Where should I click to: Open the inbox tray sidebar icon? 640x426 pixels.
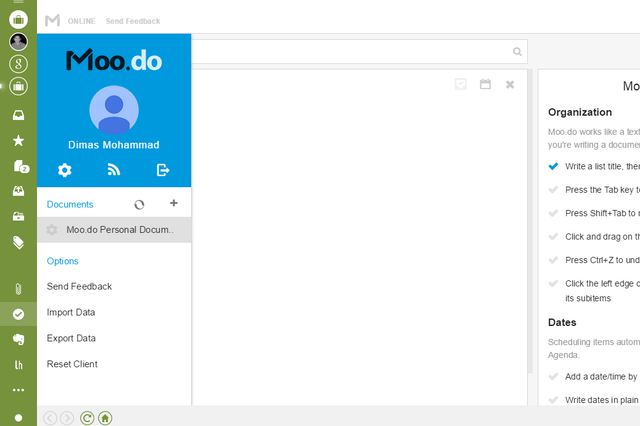pos(18,115)
